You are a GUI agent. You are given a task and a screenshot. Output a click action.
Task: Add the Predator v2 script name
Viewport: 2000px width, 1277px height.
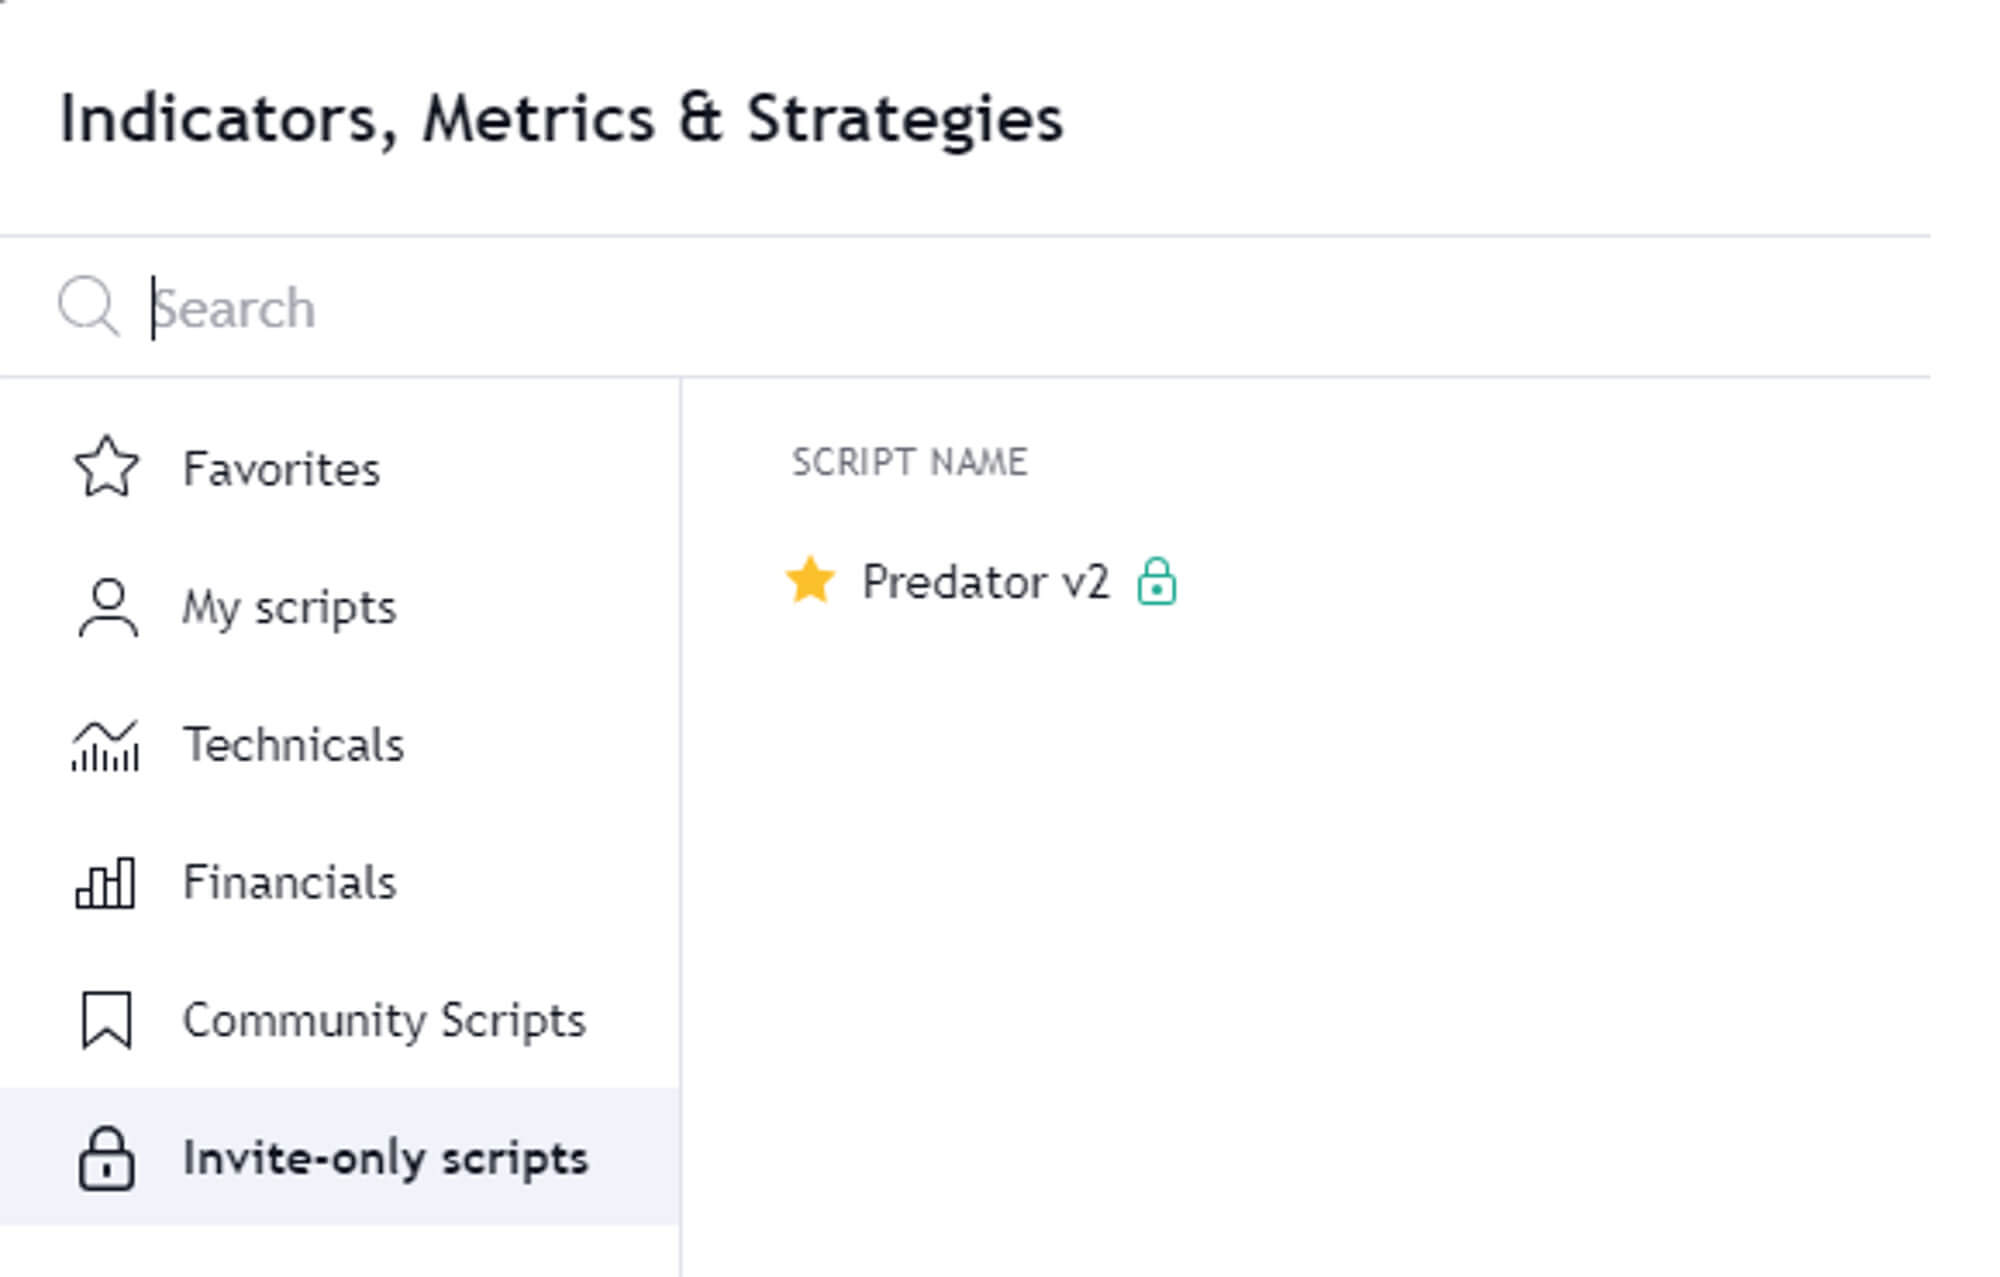point(985,582)
